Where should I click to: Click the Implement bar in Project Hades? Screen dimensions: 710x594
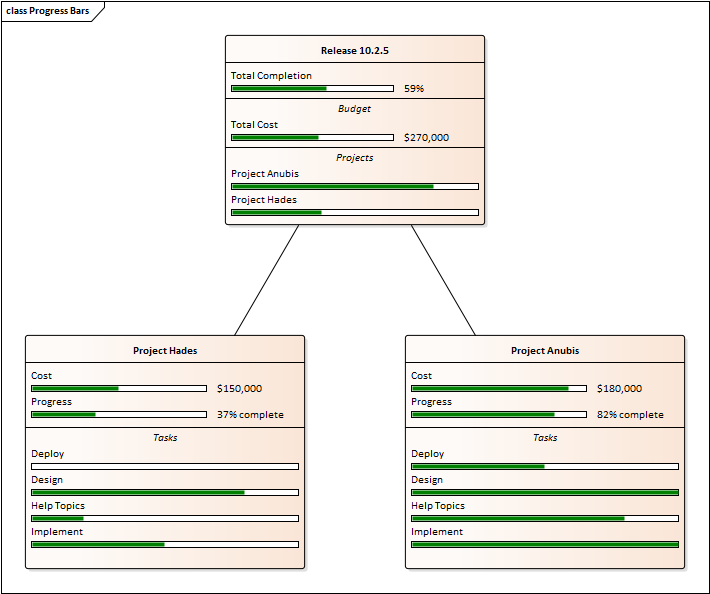(165, 544)
